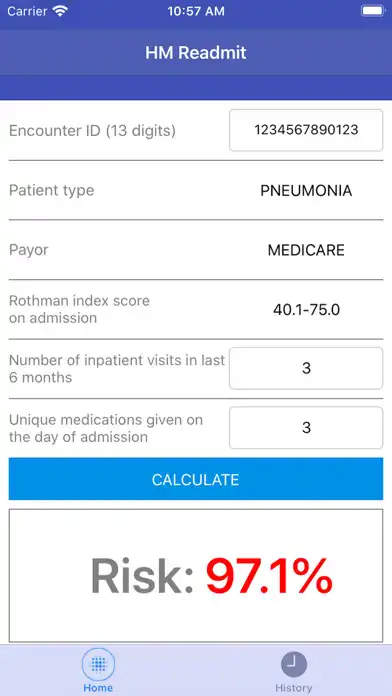Screen dimensions: 392x696
Task: Change the Payor MEDICARE selection
Action: [x=306, y=250]
